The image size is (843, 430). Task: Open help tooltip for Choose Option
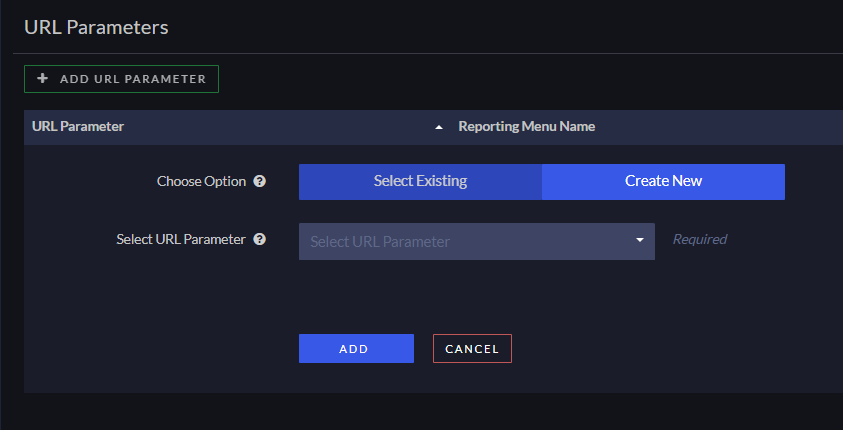point(260,182)
